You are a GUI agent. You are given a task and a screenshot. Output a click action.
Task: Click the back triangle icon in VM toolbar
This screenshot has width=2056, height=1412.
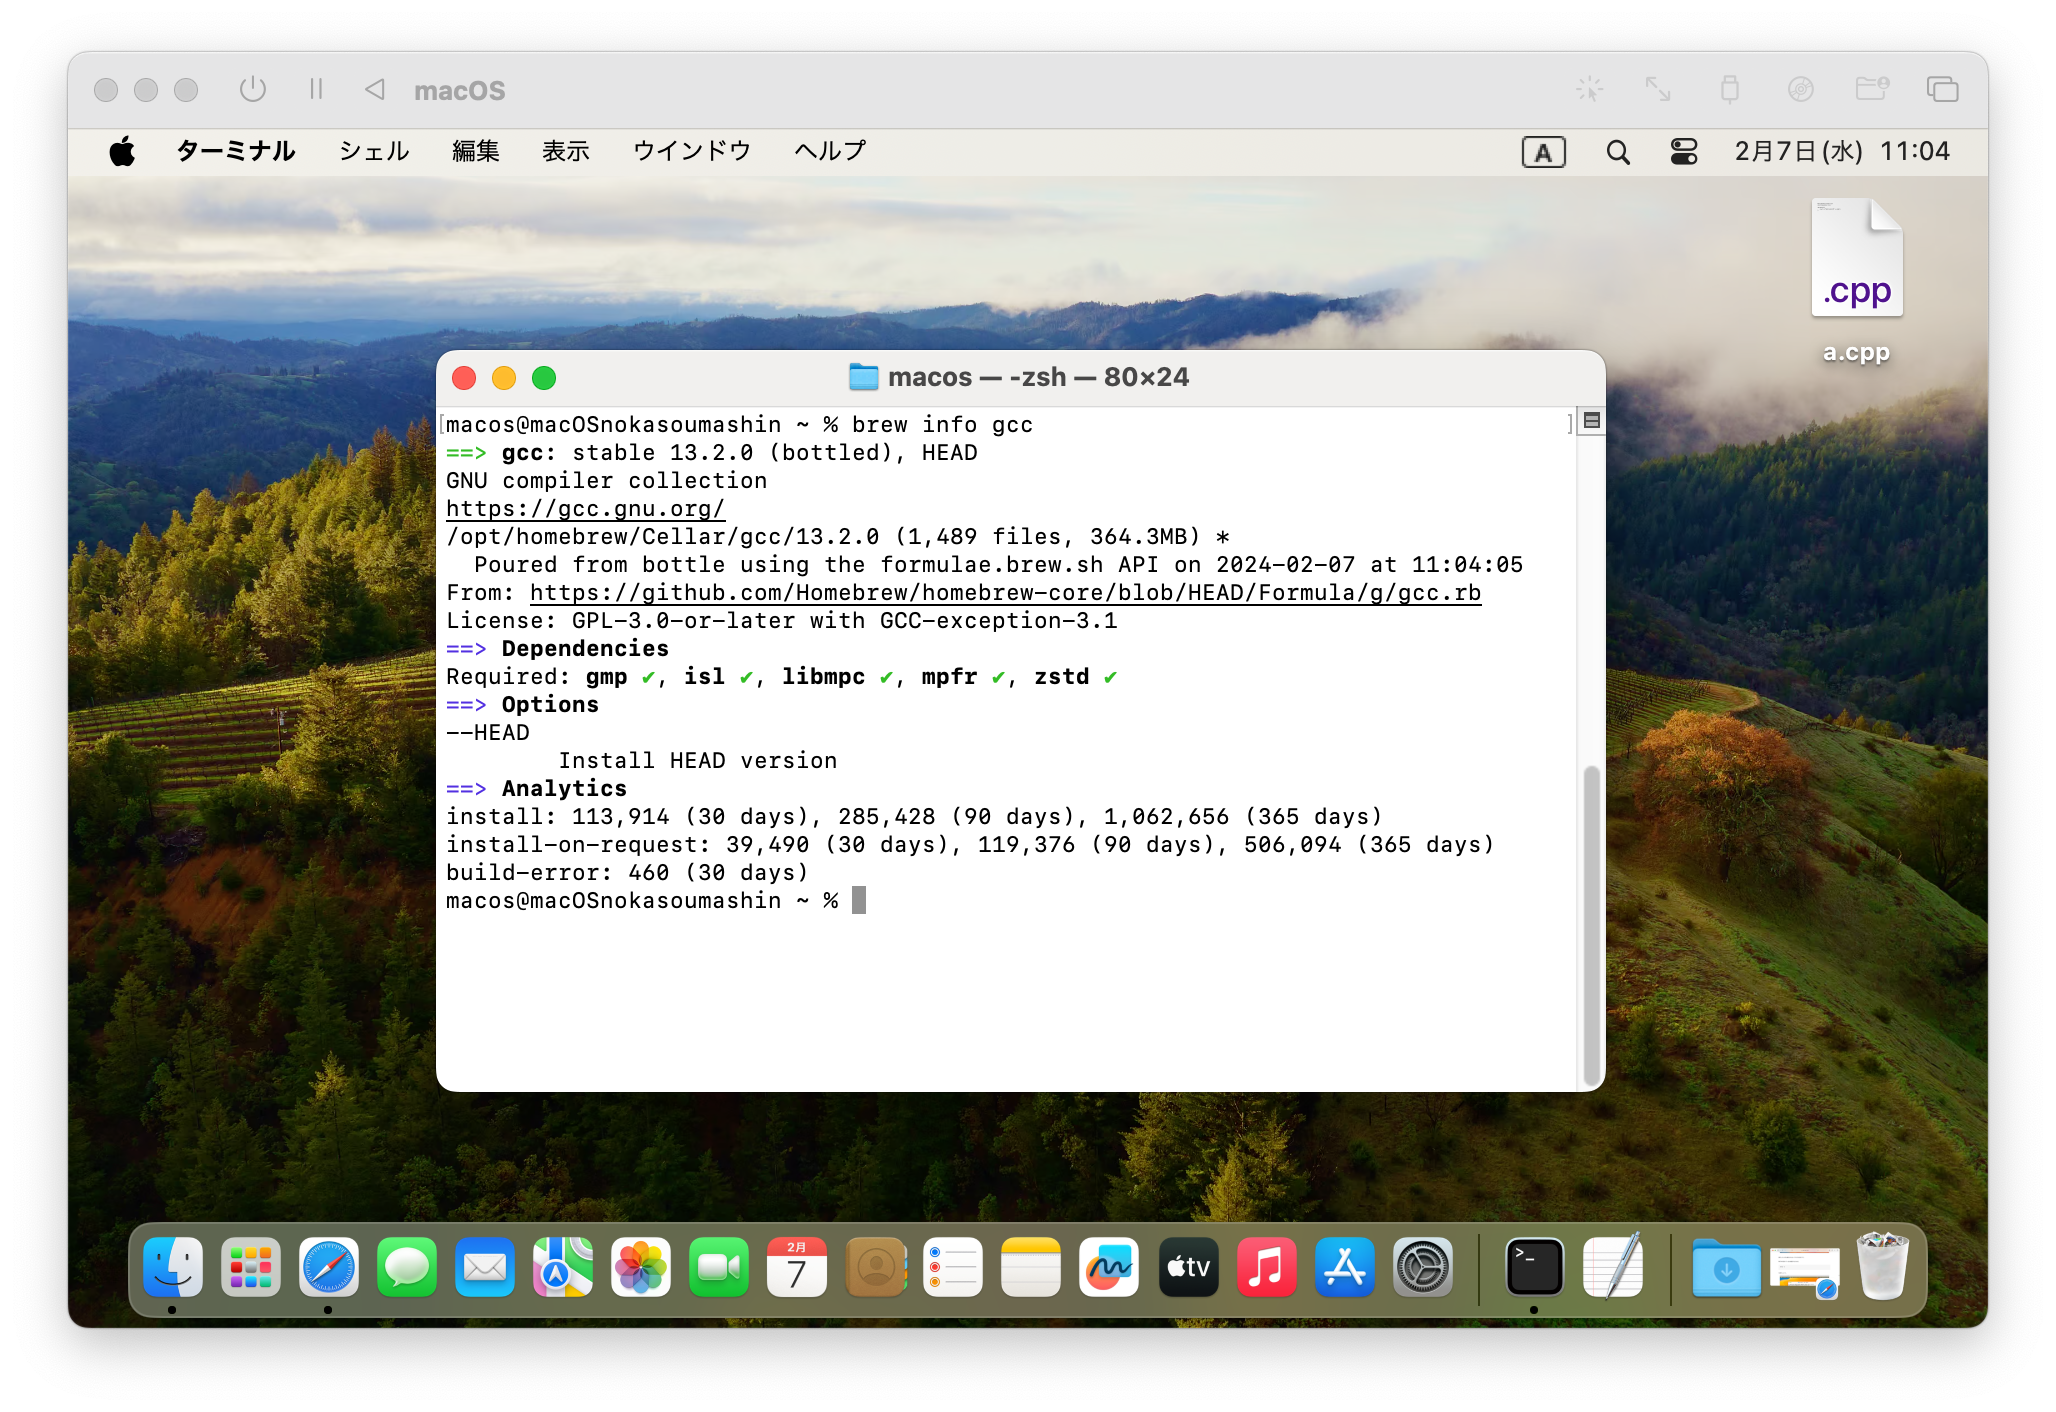coord(375,90)
